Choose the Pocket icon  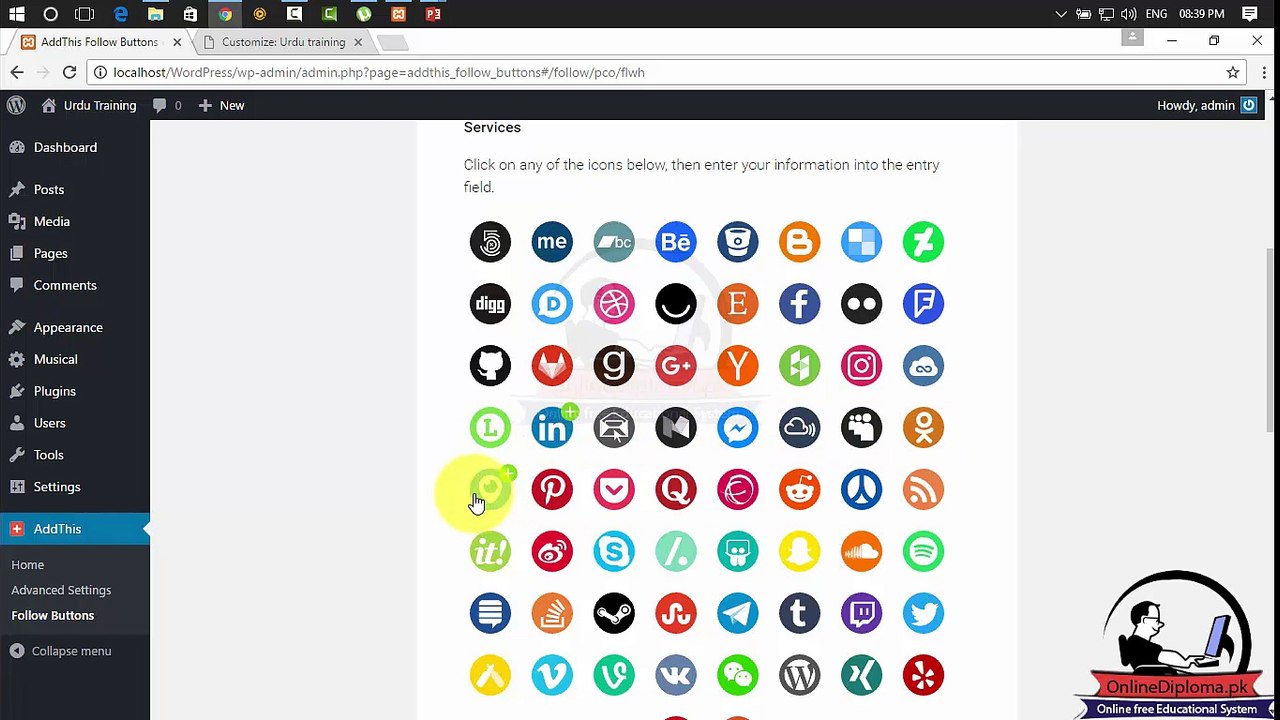[x=614, y=490]
